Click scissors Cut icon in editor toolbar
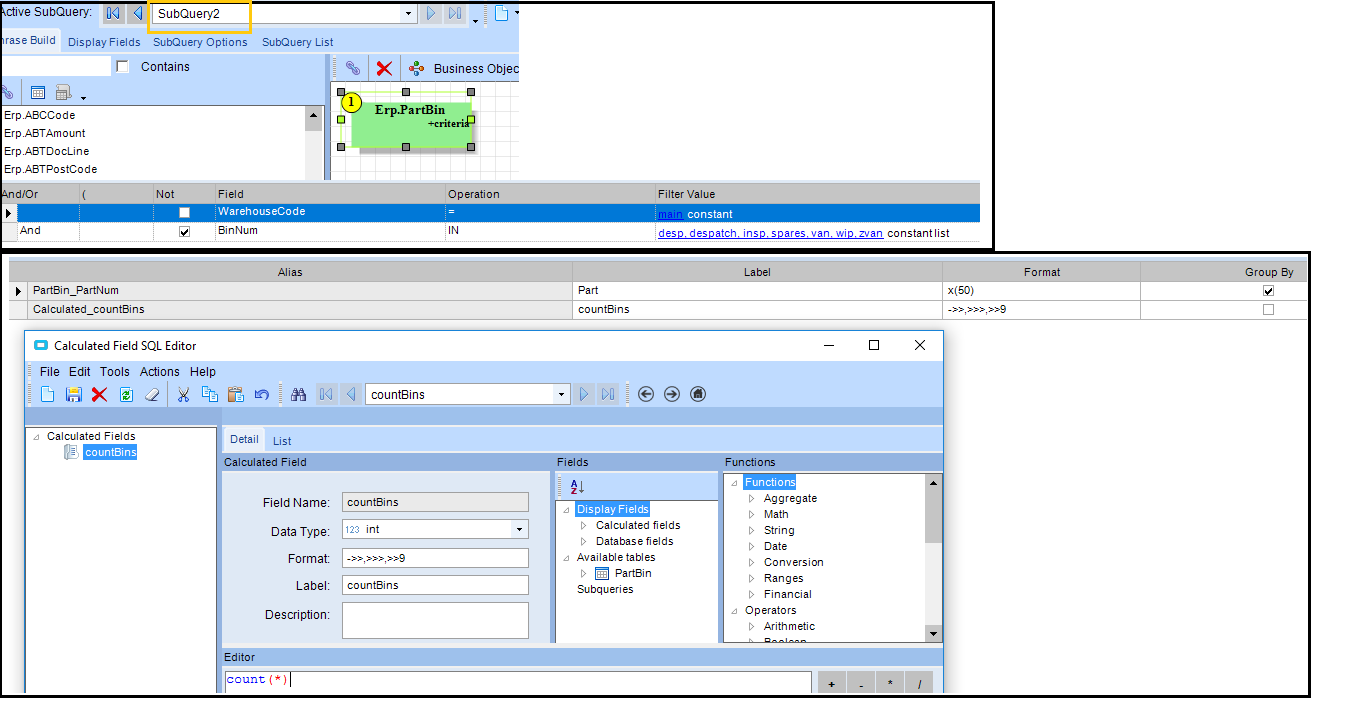Screen dimensions: 1359x702 click(184, 394)
